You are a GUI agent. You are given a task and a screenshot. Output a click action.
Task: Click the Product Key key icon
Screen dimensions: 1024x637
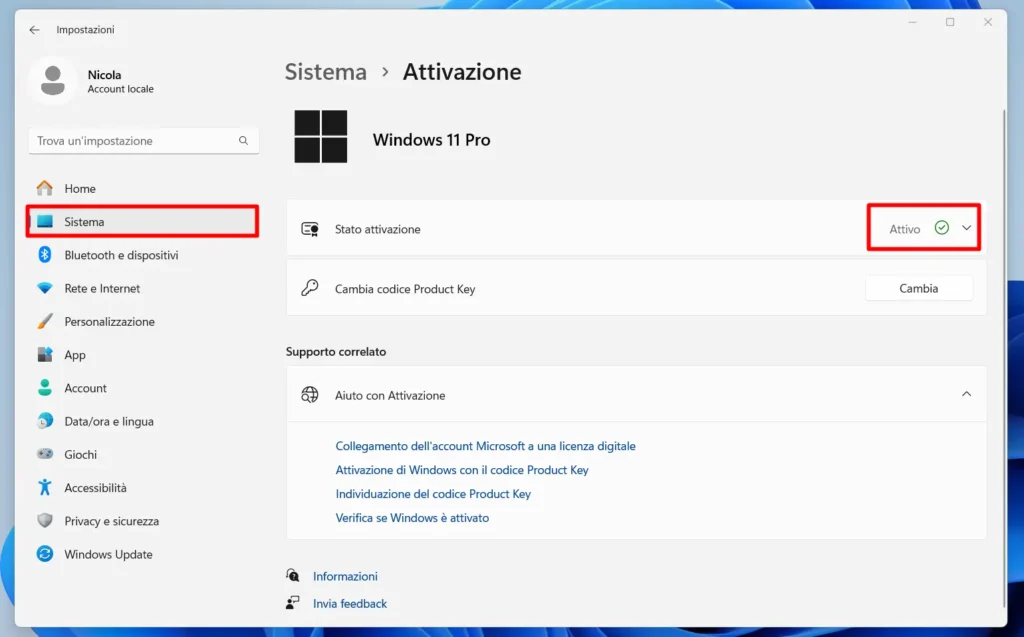pos(310,288)
